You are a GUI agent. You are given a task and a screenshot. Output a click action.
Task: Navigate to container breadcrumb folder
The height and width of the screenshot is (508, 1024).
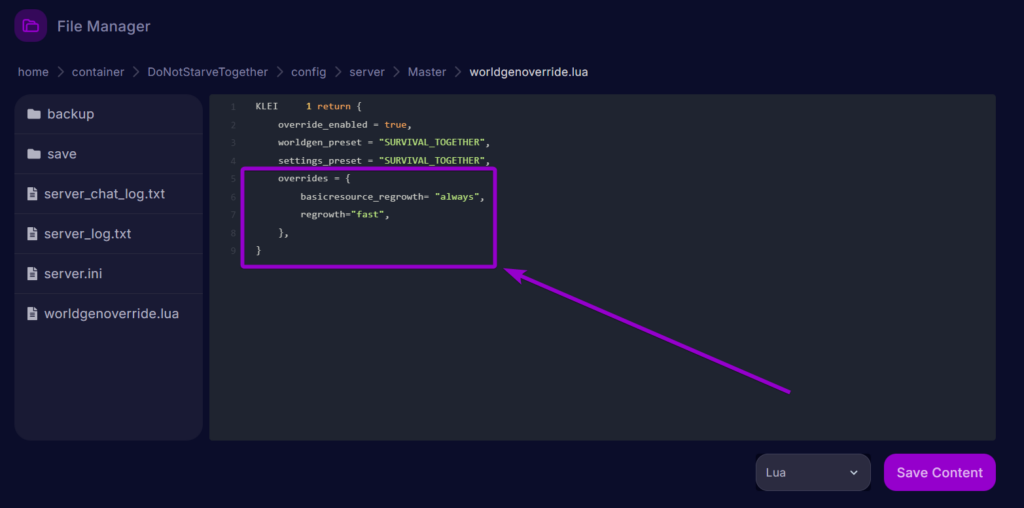tap(97, 72)
